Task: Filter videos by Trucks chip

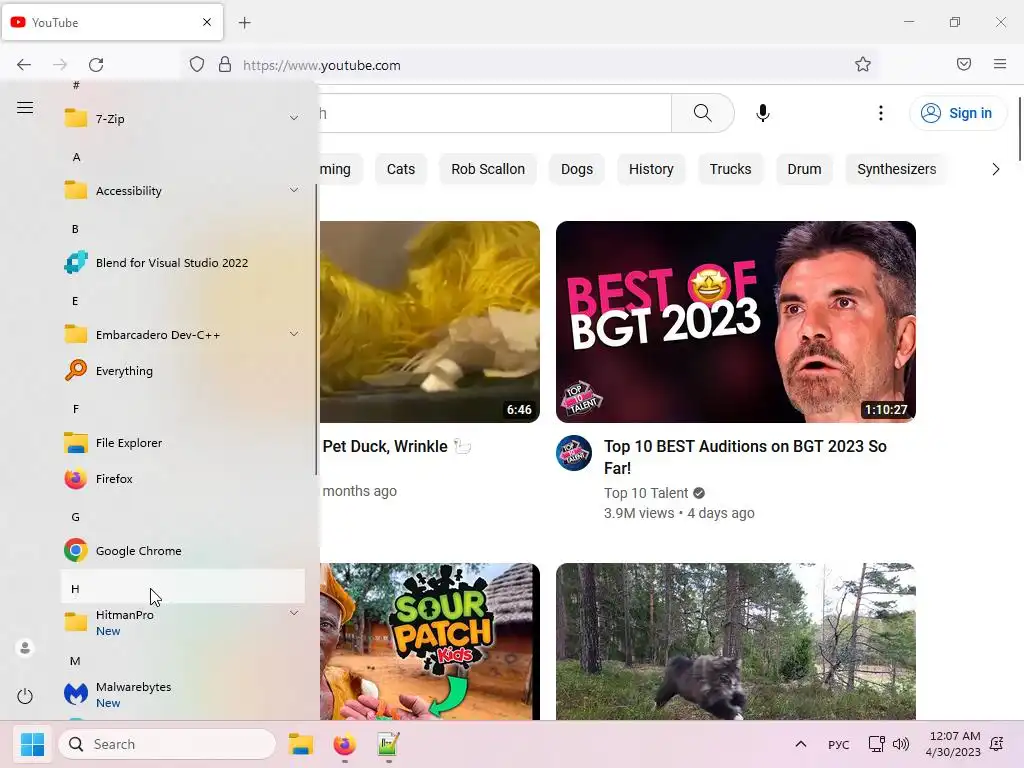Action: point(730,169)
